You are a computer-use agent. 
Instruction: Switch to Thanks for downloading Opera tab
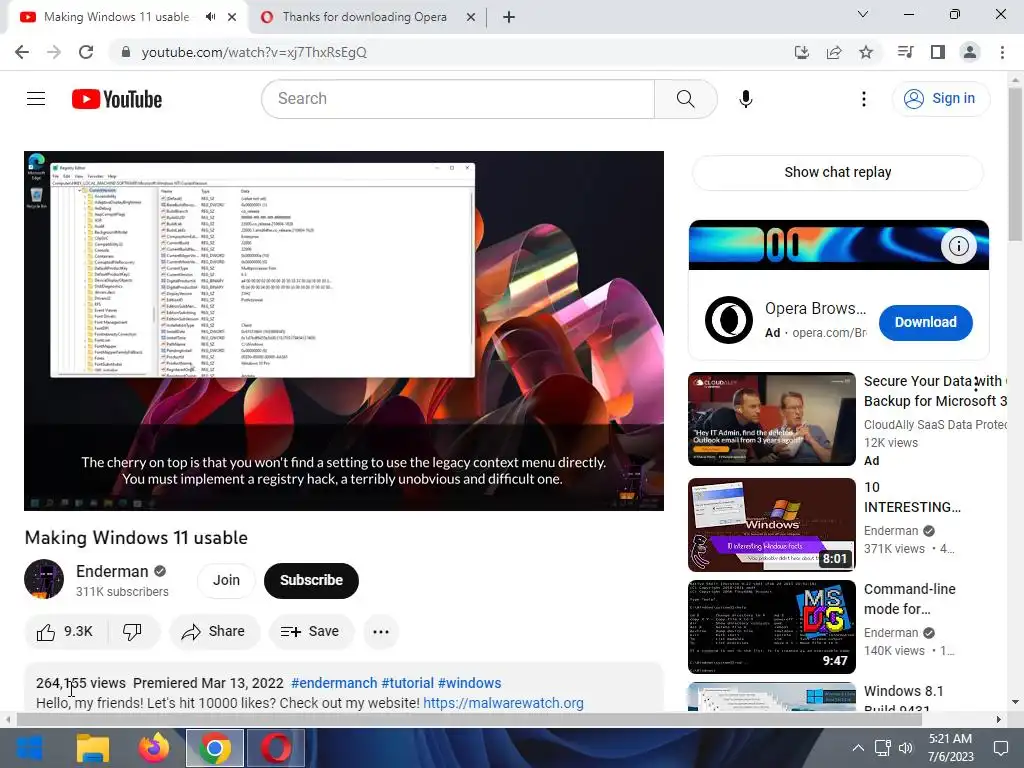pos(365,17)
